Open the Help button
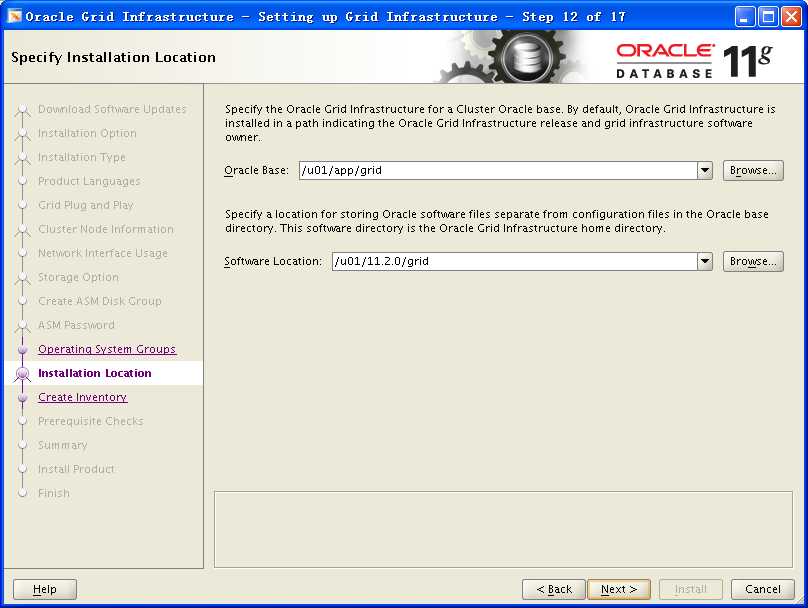Image resolution: width=808 pixels, height=608 pixels. [x=45, y=589]
